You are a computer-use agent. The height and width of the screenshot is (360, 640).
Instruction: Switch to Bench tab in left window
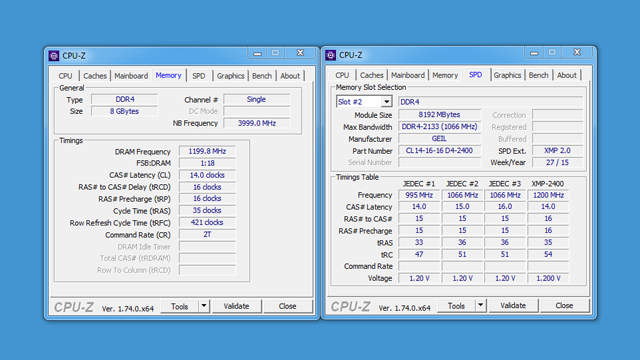(x=262, y=76)
